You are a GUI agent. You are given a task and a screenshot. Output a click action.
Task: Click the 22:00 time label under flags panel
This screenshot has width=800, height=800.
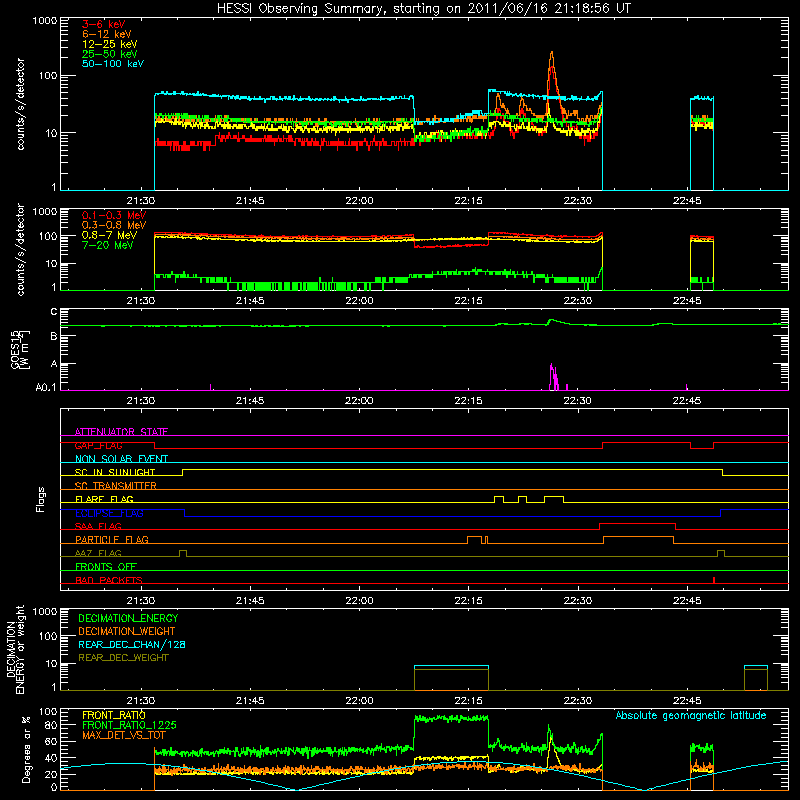359,601
